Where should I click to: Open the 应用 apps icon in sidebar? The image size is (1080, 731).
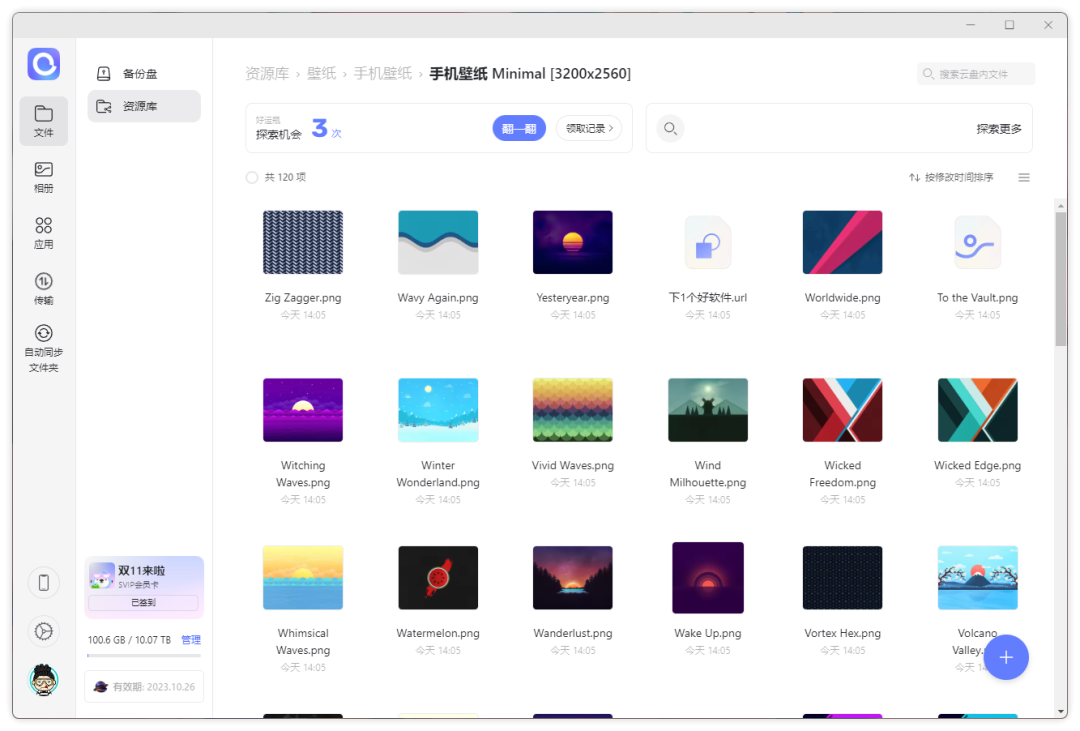[43, 233]
